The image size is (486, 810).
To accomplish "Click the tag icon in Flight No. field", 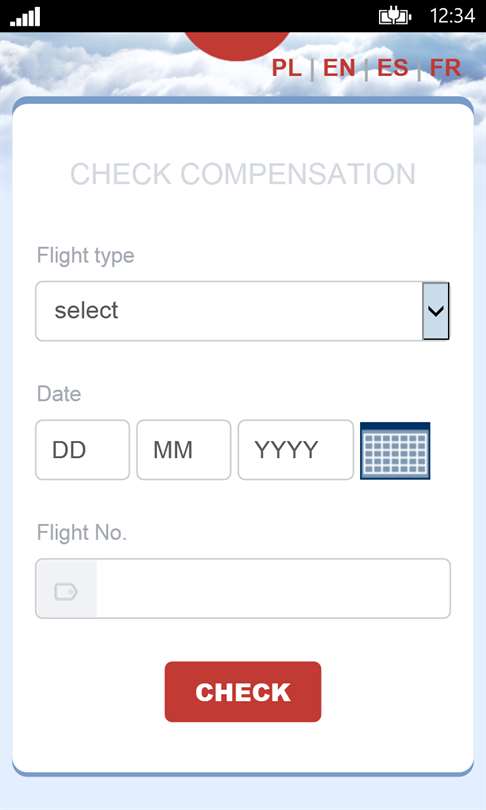I will pos(66,591).
